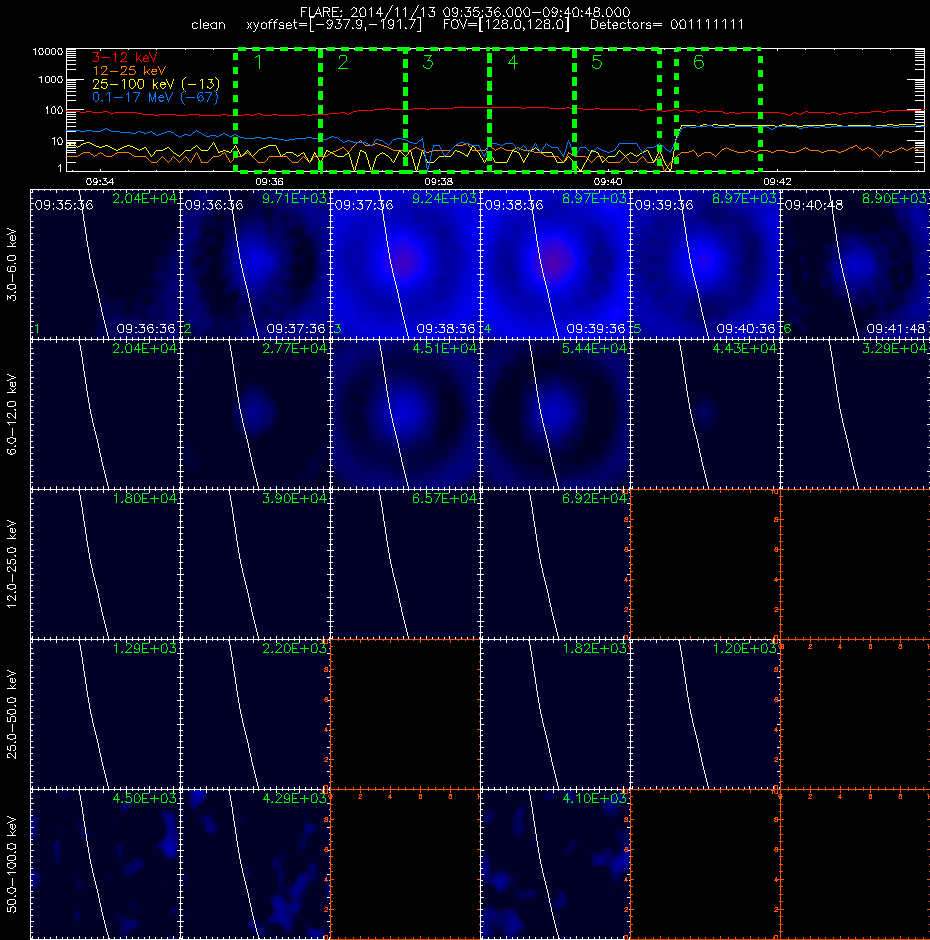Click the 'Detectors= 001111111' text
Viewport: 930px width, 940px height.
click(x=667, y=25)
